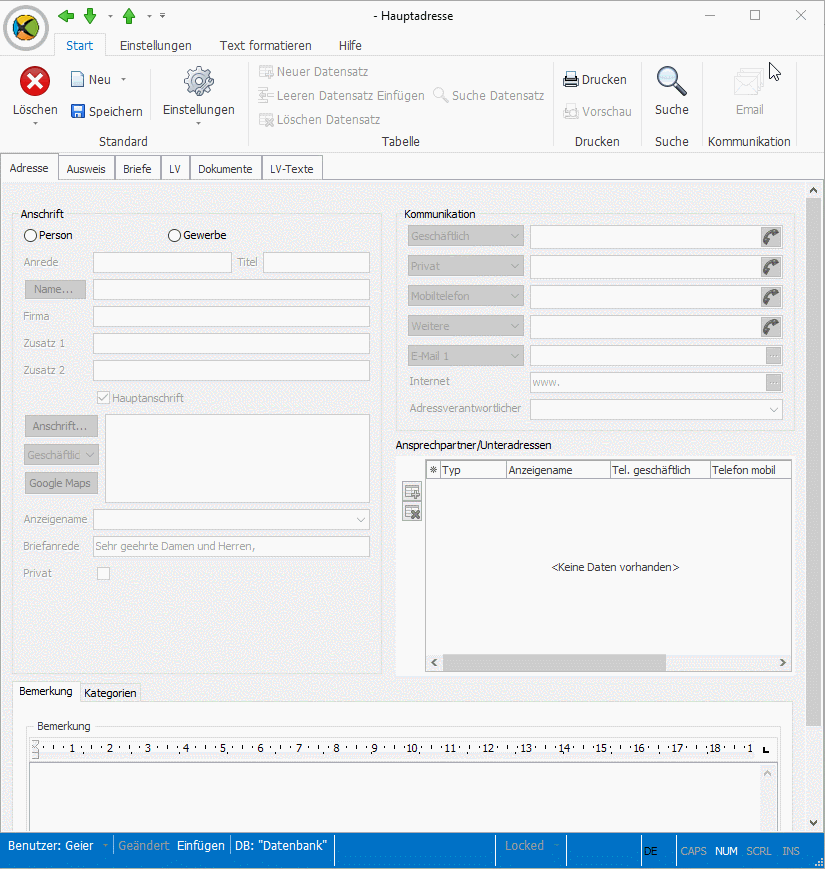
Task: Click the Email envelope icon
Action: tap(749, 82)
